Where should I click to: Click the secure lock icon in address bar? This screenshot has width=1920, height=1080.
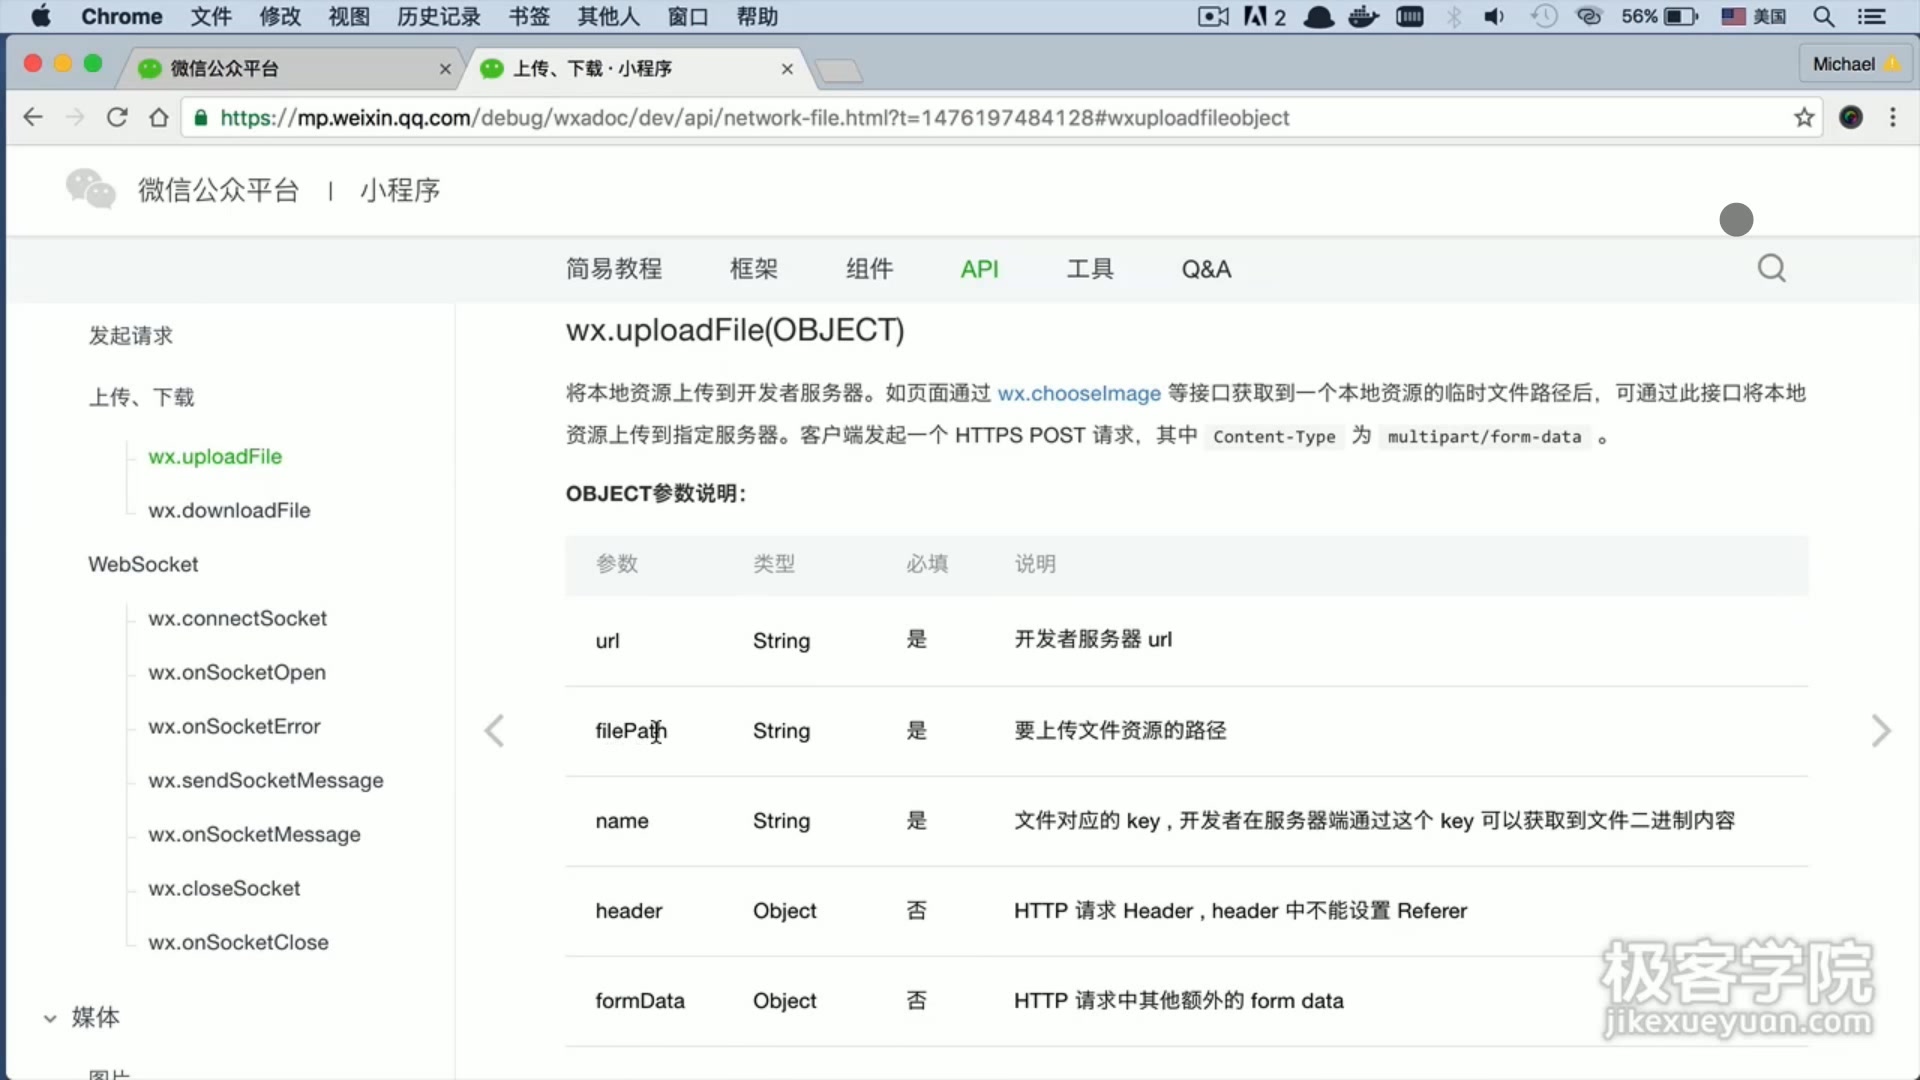(x=201, y=118)
